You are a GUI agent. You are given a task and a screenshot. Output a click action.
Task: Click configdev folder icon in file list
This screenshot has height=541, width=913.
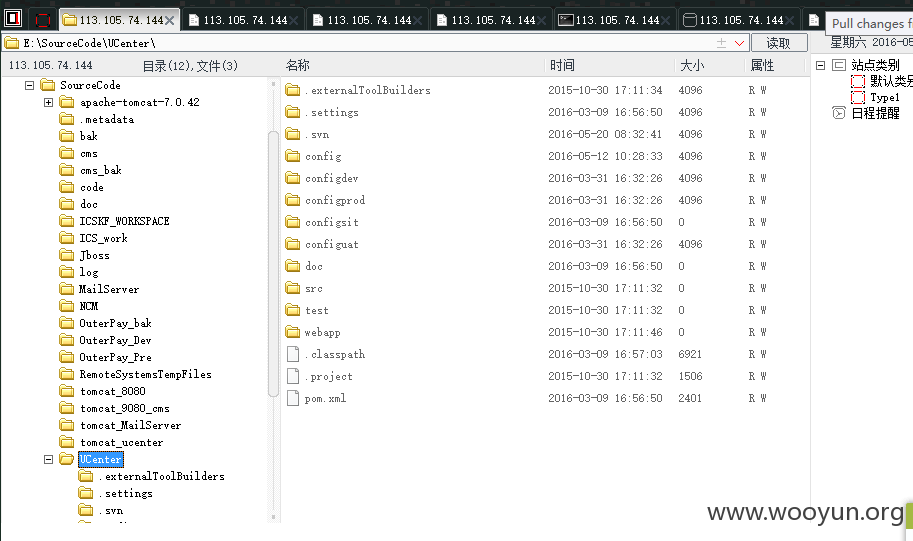[293, 178]
